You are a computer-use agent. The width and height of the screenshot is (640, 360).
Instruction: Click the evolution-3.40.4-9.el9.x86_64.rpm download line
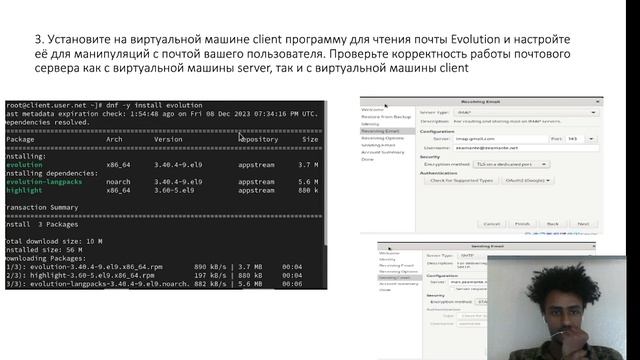coord(154,267)
